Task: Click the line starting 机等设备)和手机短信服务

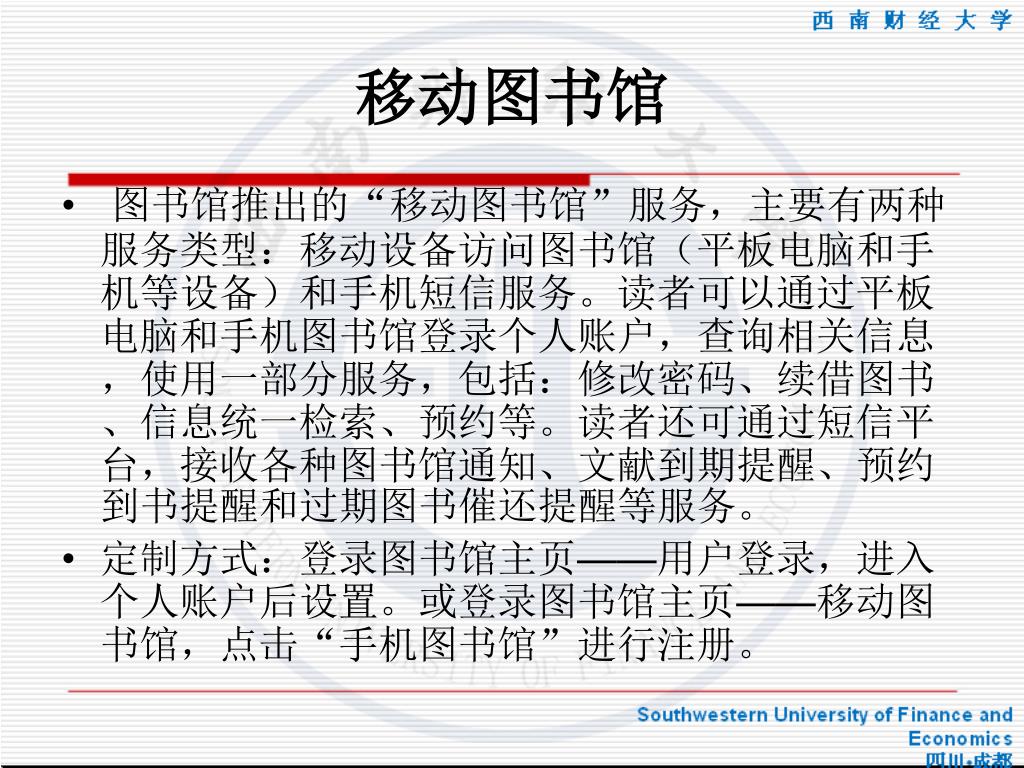Action: [518, 292]
